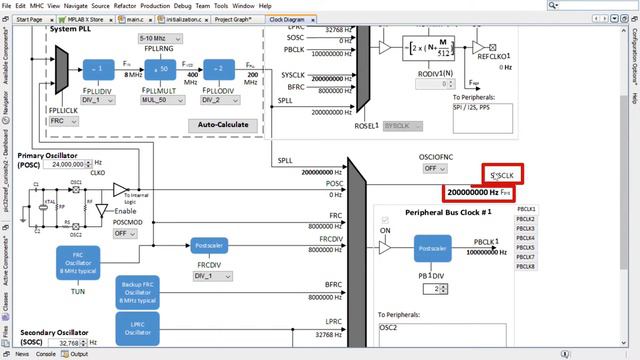Viewport: 640px width, 360px height.
Task: Switch to the MPLAB X Store tab
Action: (85, 19)
